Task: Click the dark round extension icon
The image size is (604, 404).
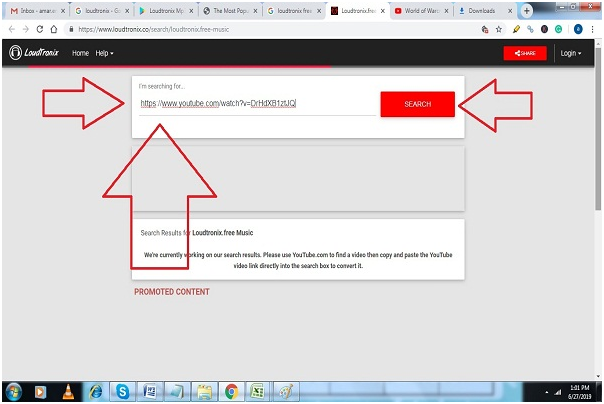Action: 544,29
